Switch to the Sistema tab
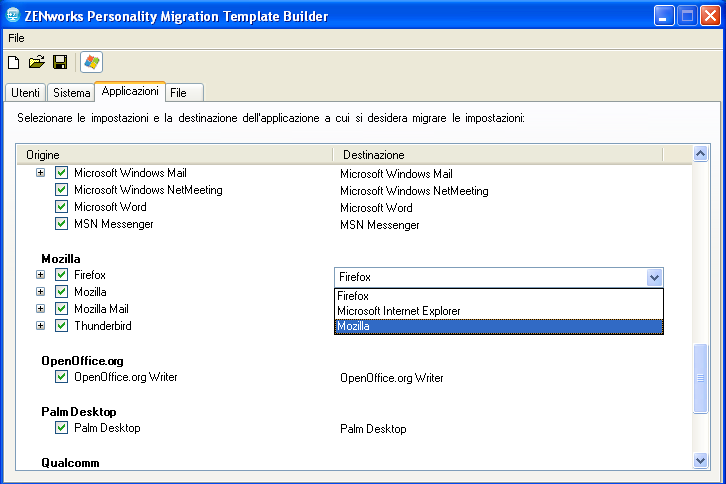The width and height of the screenshot is (726, 484). coord(71,93)
